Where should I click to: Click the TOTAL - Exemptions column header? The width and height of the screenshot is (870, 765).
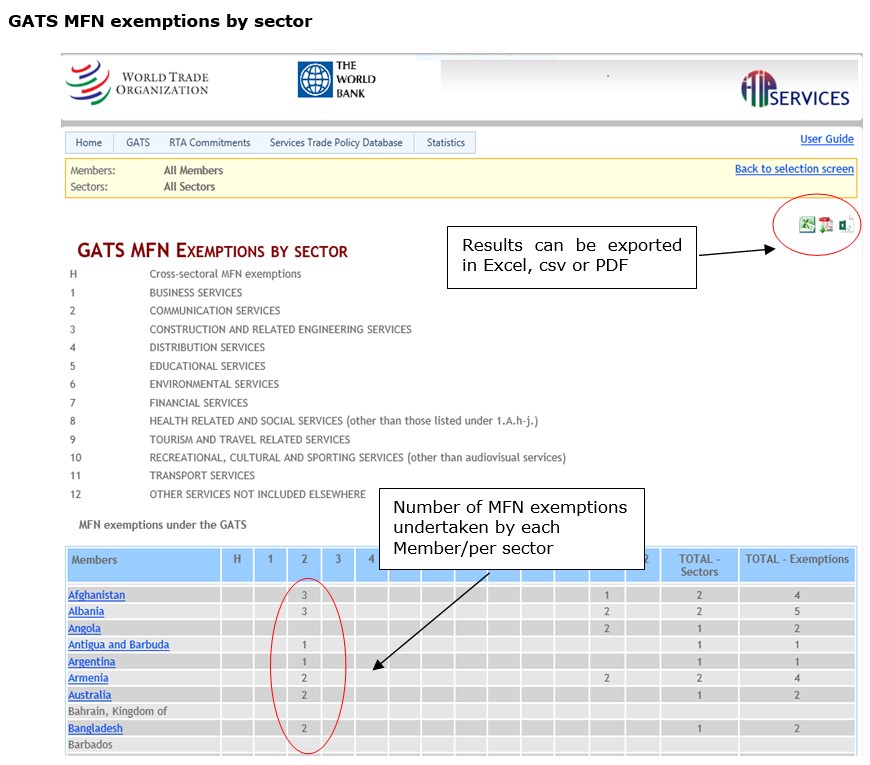pos(797,565)
